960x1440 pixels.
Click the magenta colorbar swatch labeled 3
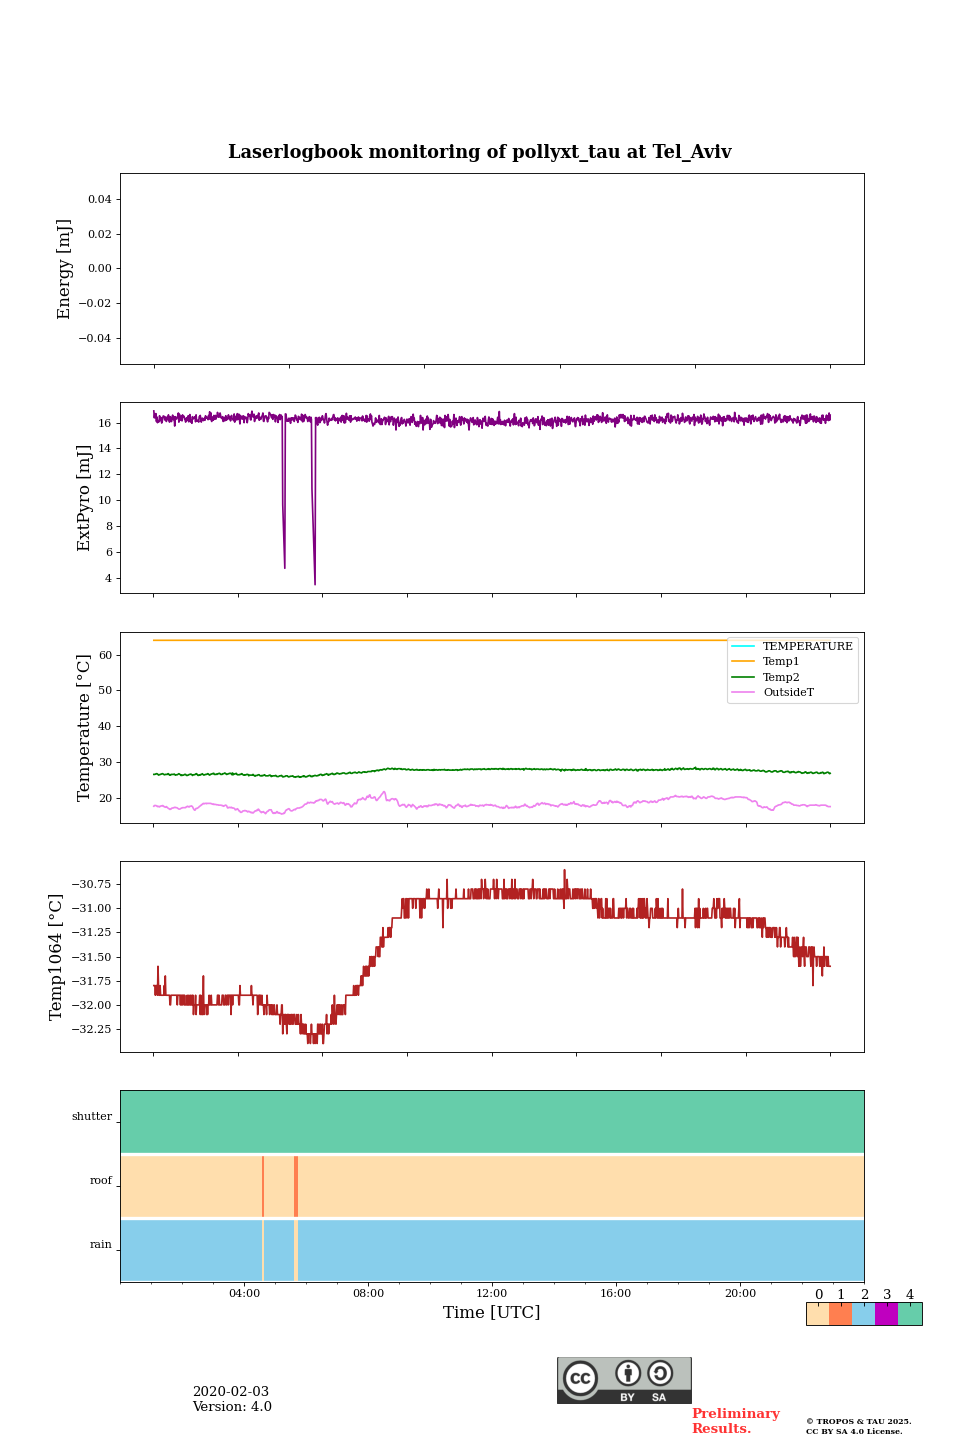click(x=886, y=1314)
